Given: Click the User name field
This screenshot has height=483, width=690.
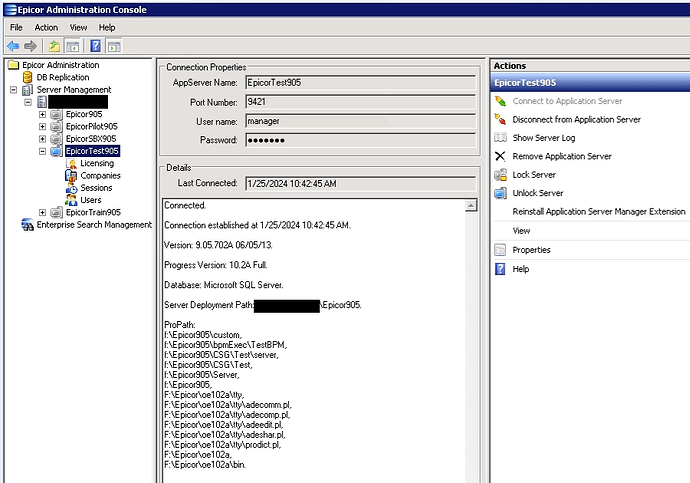Looking at the screenshot, I should (x=360, y=121).
